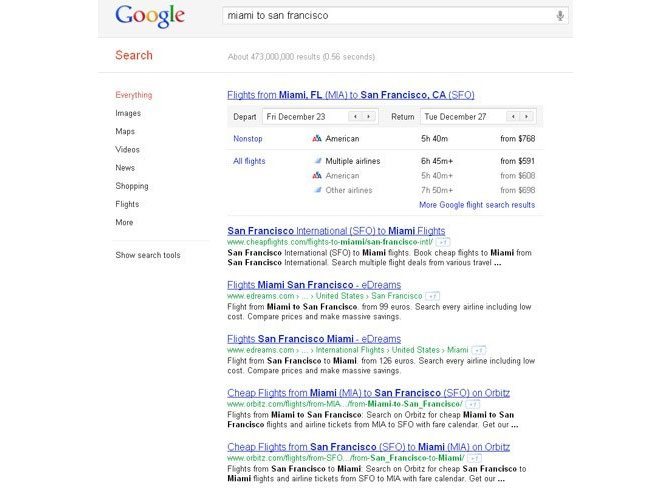Click the Multiple airlines label

pyautogui.click(x=353, y=161)
